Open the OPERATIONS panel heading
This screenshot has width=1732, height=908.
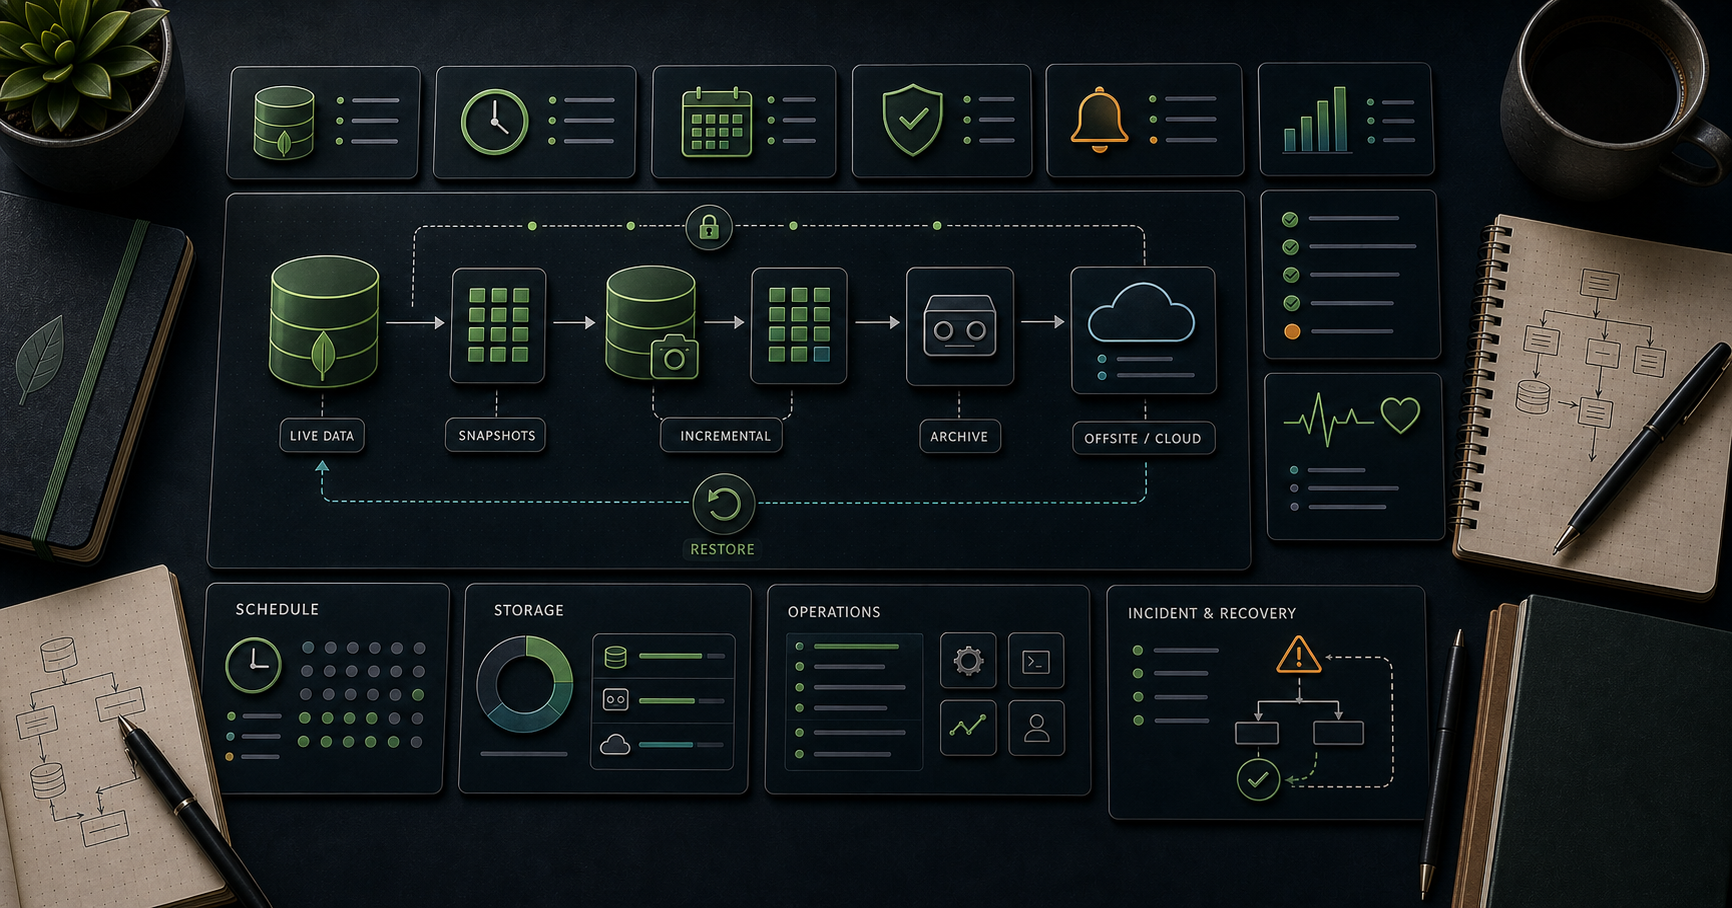click(x=834, y=612)
